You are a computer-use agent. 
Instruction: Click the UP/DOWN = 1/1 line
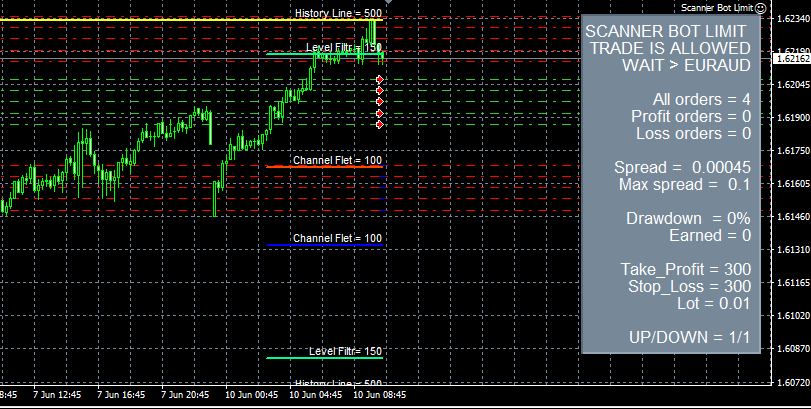[x=690, y=337]
